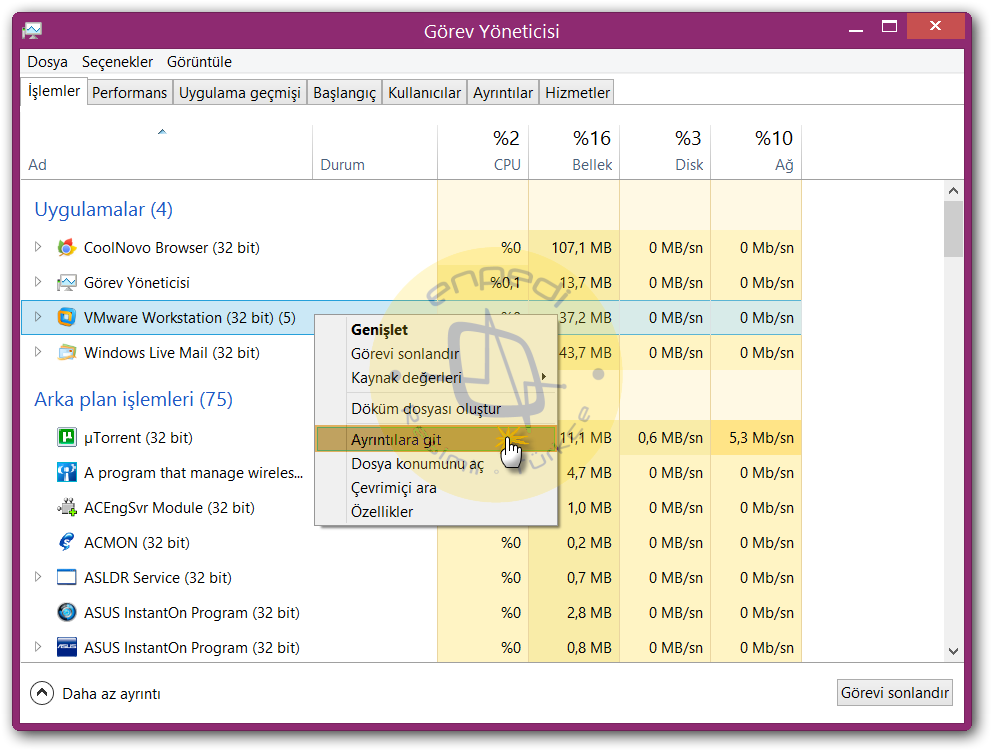Click the wireless manager program icon
This screenshot has height=751, width=992.
[x=66, y=473]
